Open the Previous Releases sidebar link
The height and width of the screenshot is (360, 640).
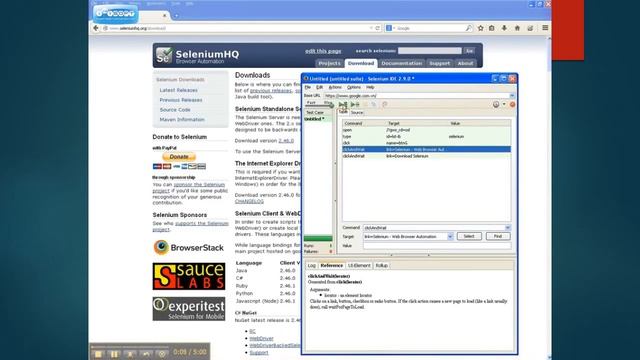(181, 100)
